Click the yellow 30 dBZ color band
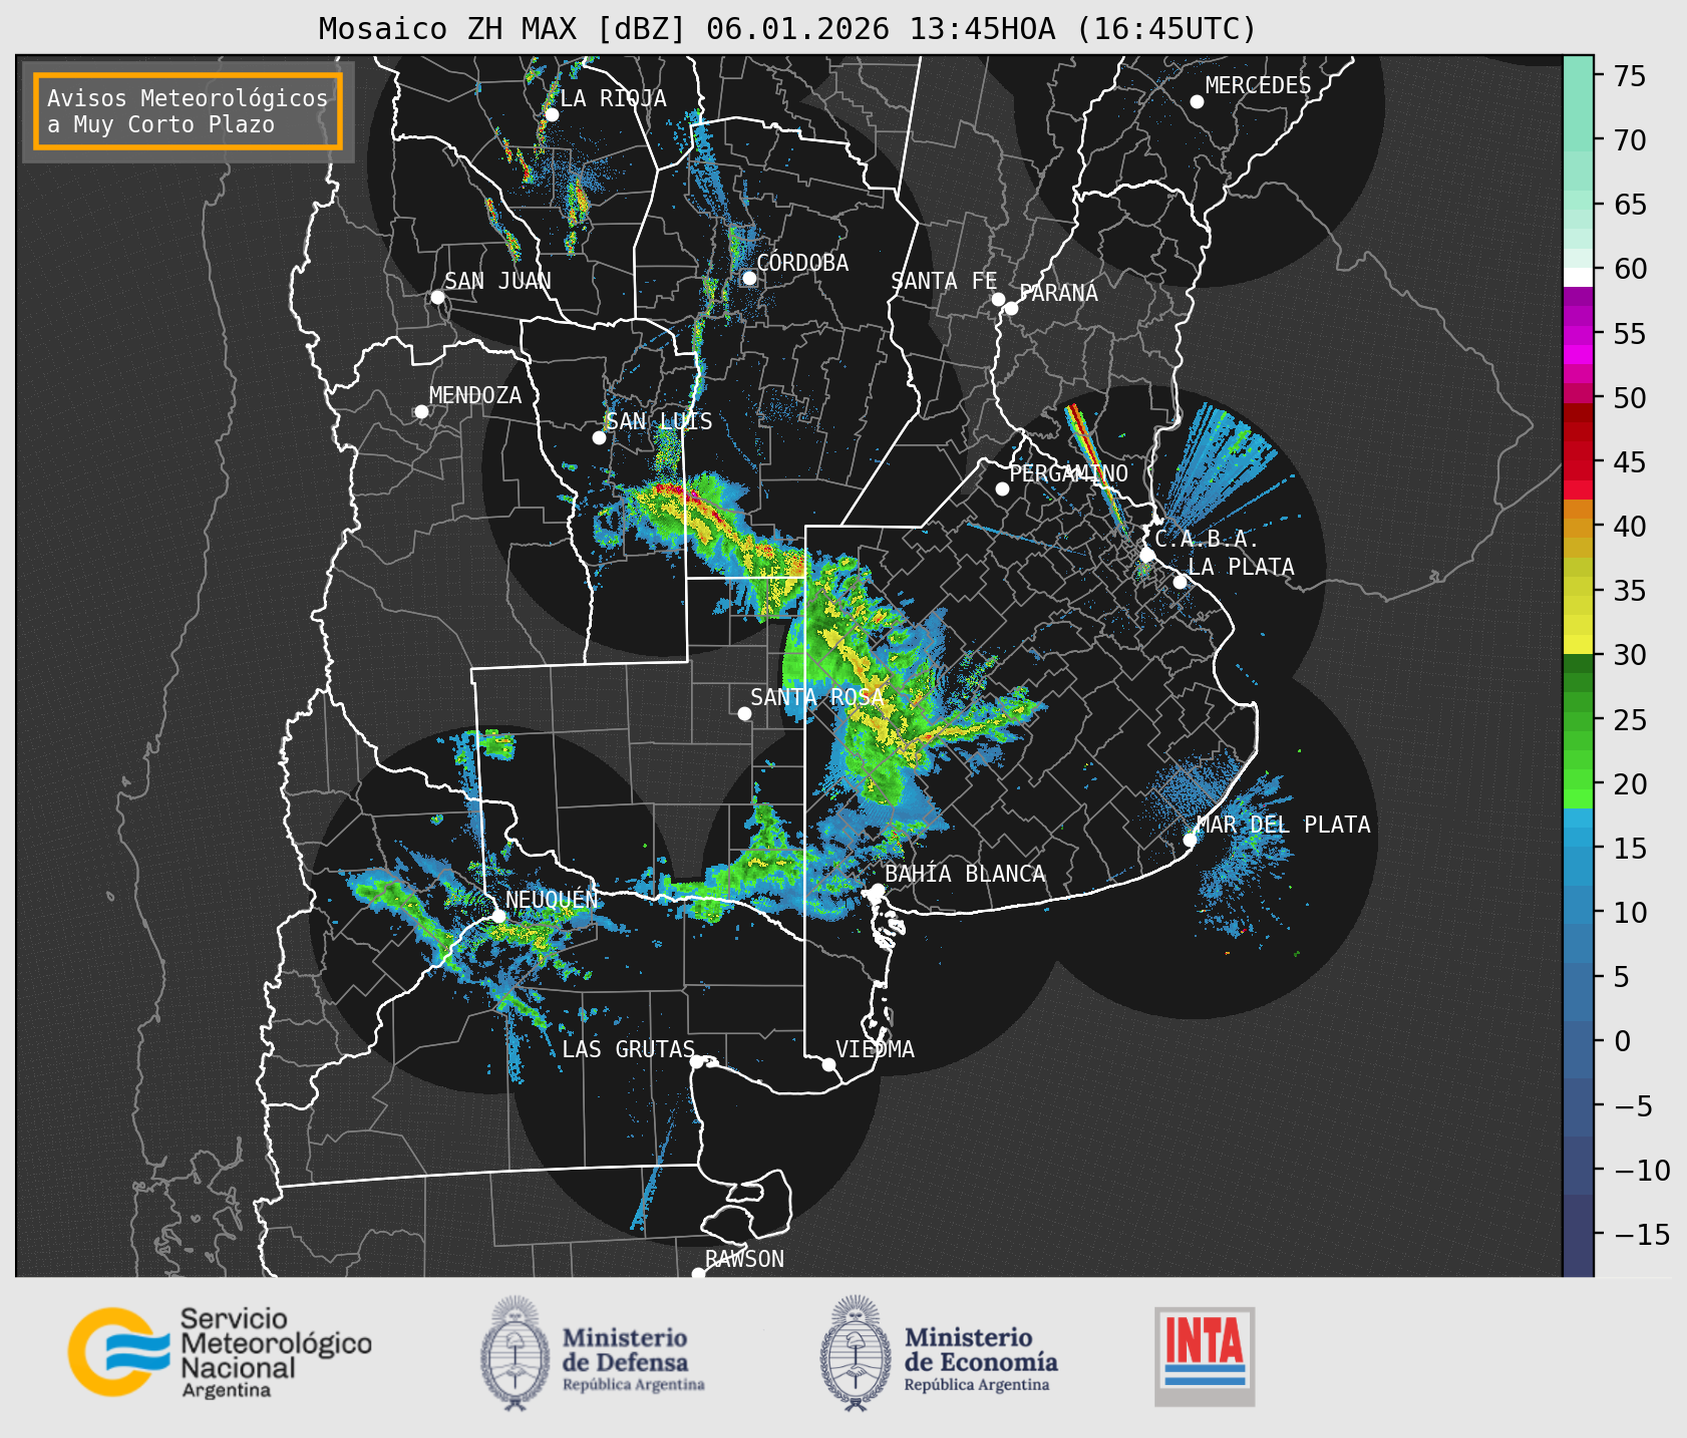1687x1438 pixels. (1577, 645)
